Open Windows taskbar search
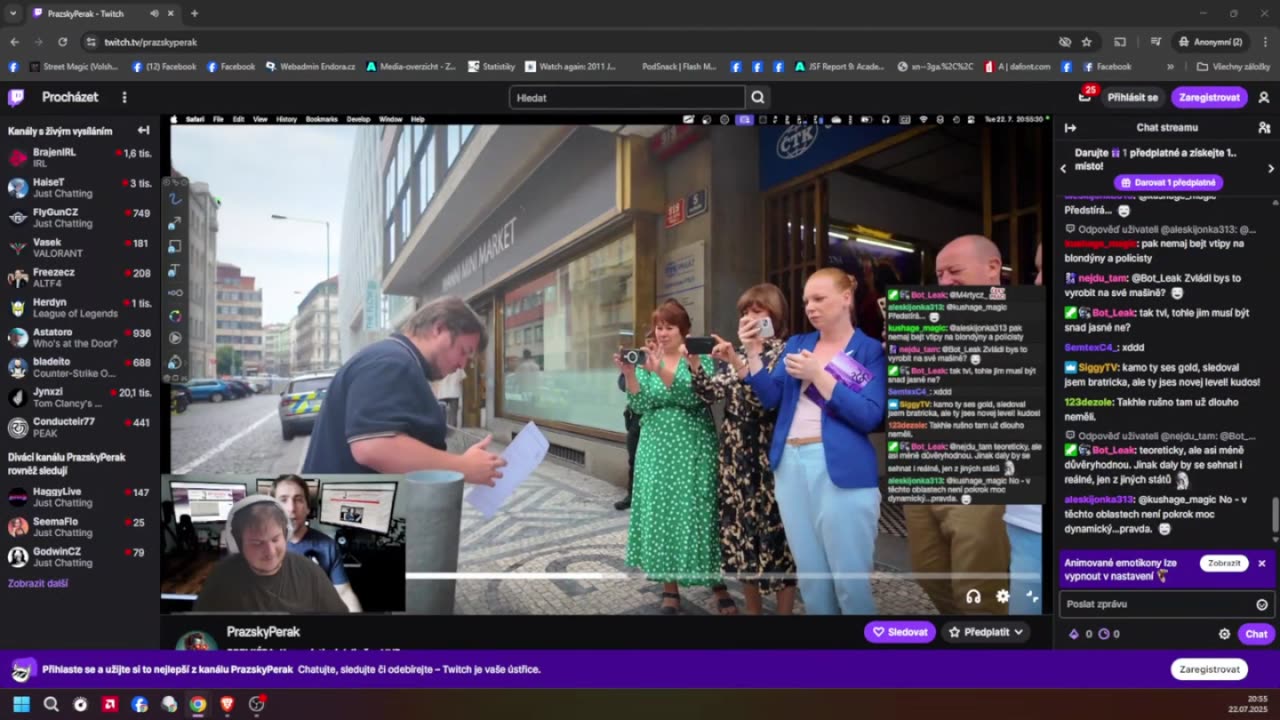The height and width of the screenshot is (720, 1280). pyautogui.click(x=51, y=704)
